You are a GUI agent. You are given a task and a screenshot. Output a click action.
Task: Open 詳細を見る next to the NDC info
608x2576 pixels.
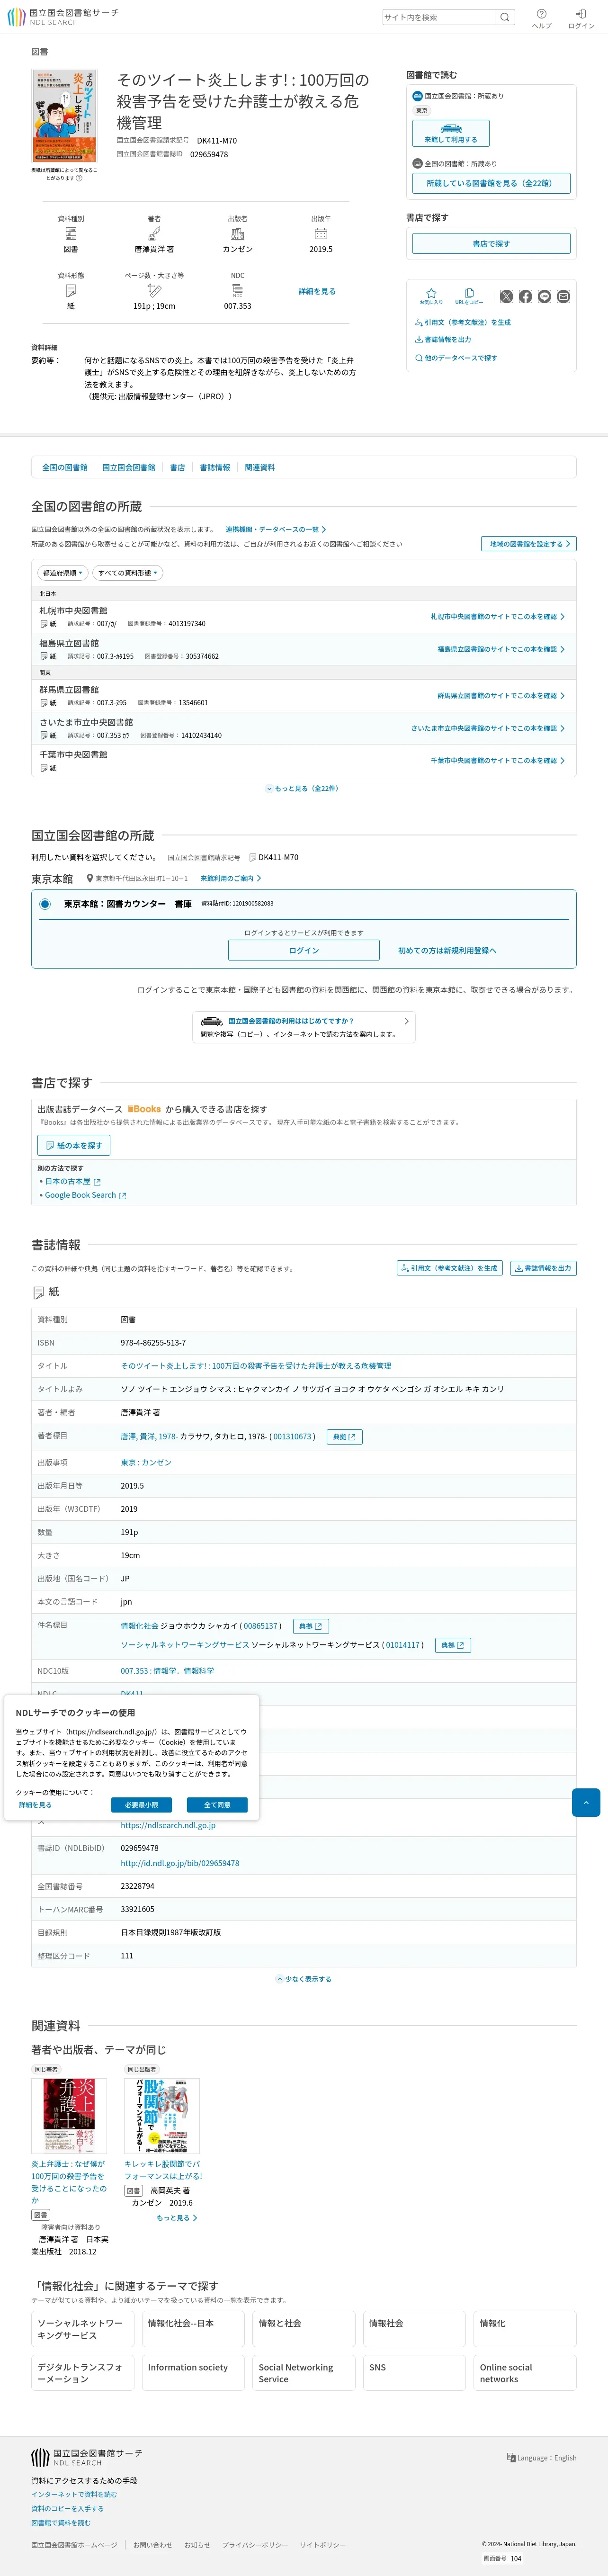click(x=317, y=291)
